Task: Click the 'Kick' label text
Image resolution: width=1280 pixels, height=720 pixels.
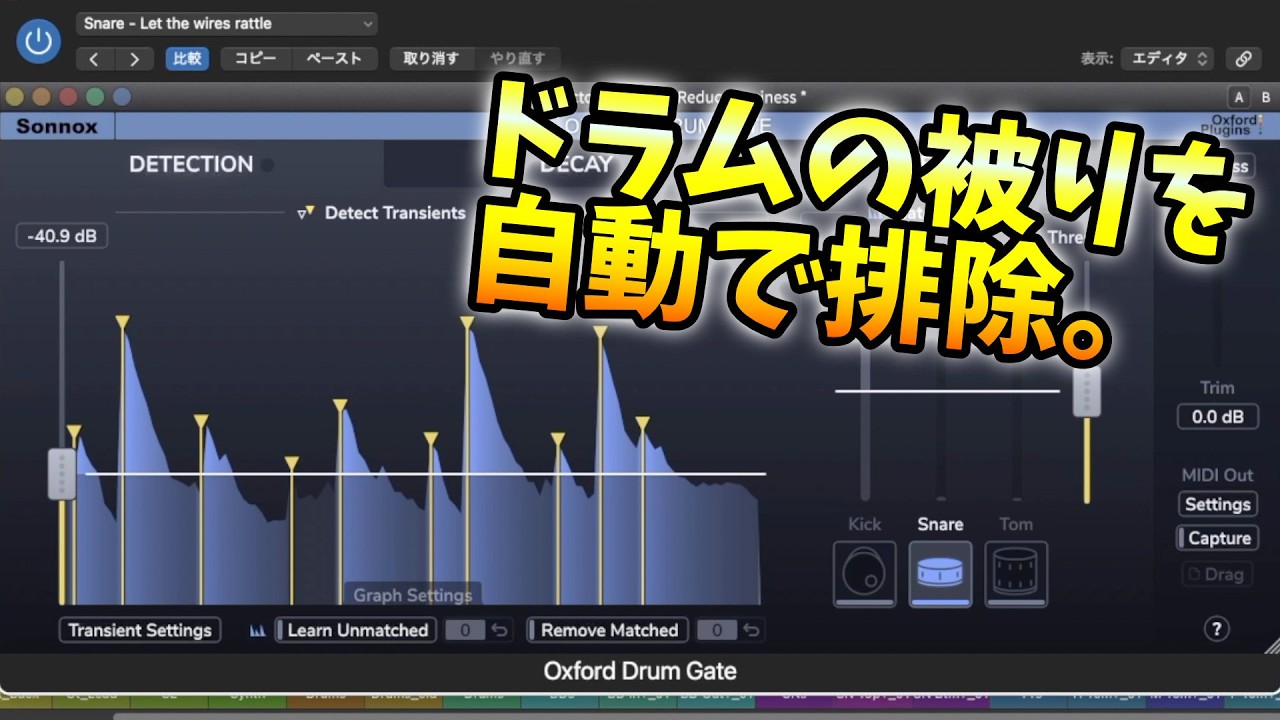Action: click(x=865, y=524)
